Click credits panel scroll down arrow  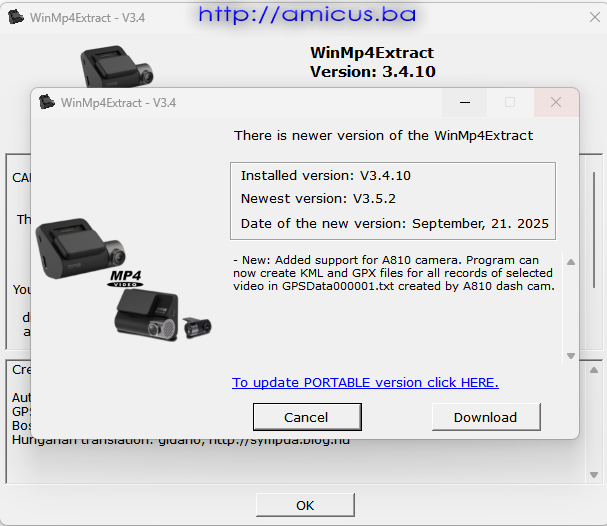(x=594, y=475)
